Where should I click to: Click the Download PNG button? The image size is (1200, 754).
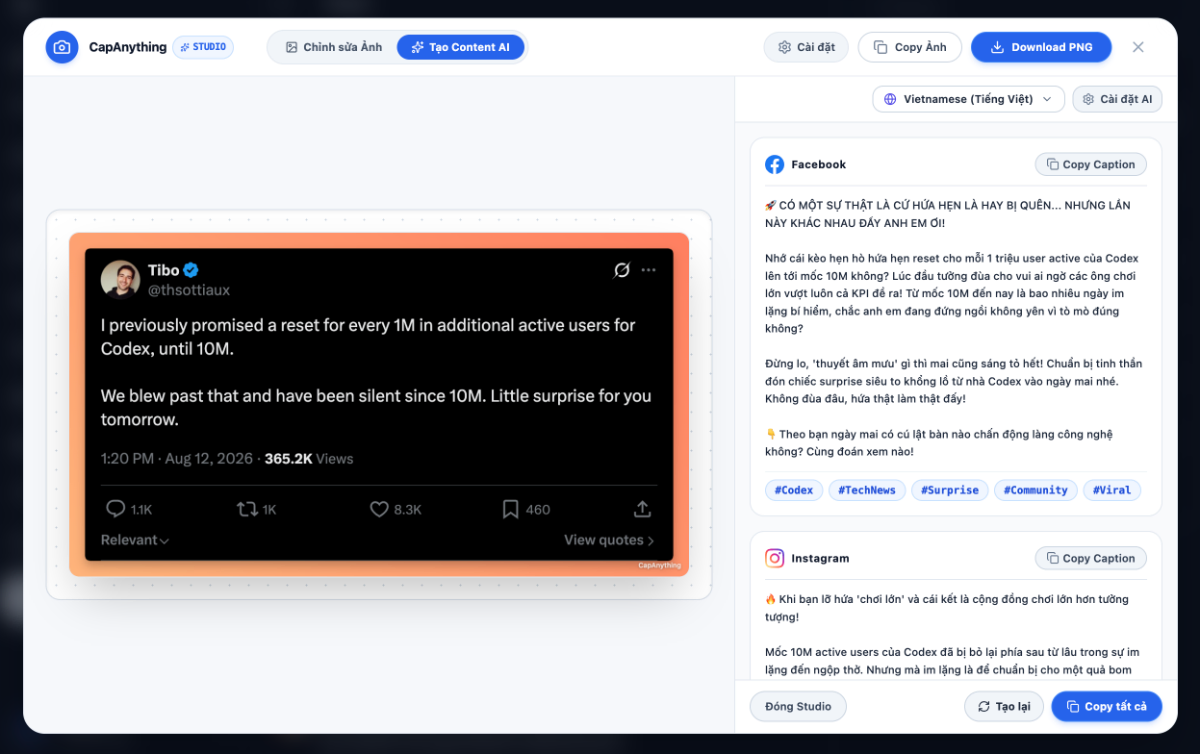(1041, 47)
